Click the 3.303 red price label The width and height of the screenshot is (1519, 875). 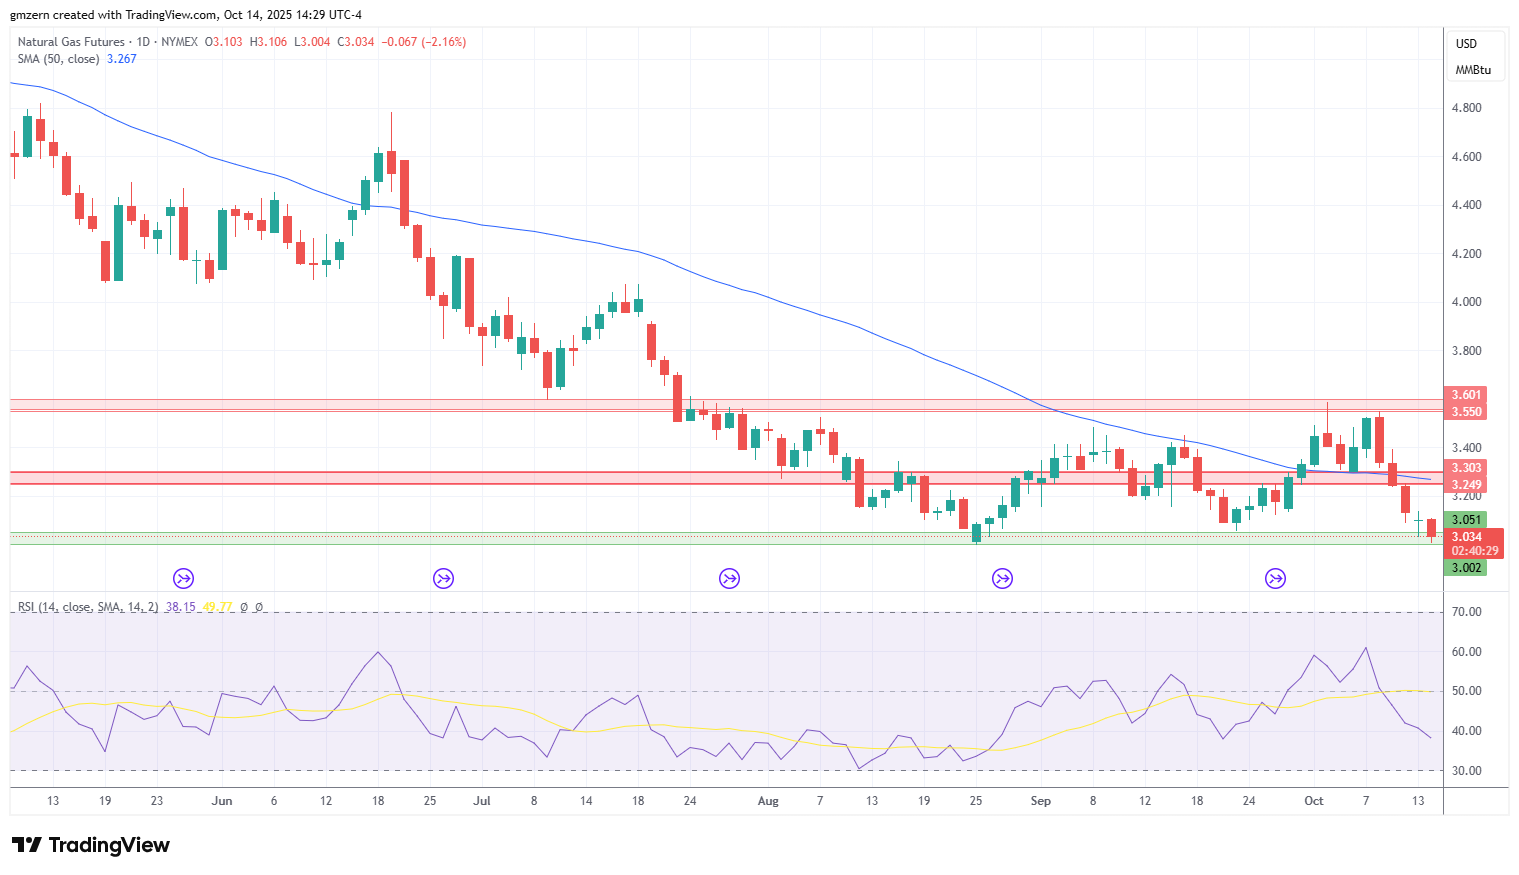click(1466, 468)
